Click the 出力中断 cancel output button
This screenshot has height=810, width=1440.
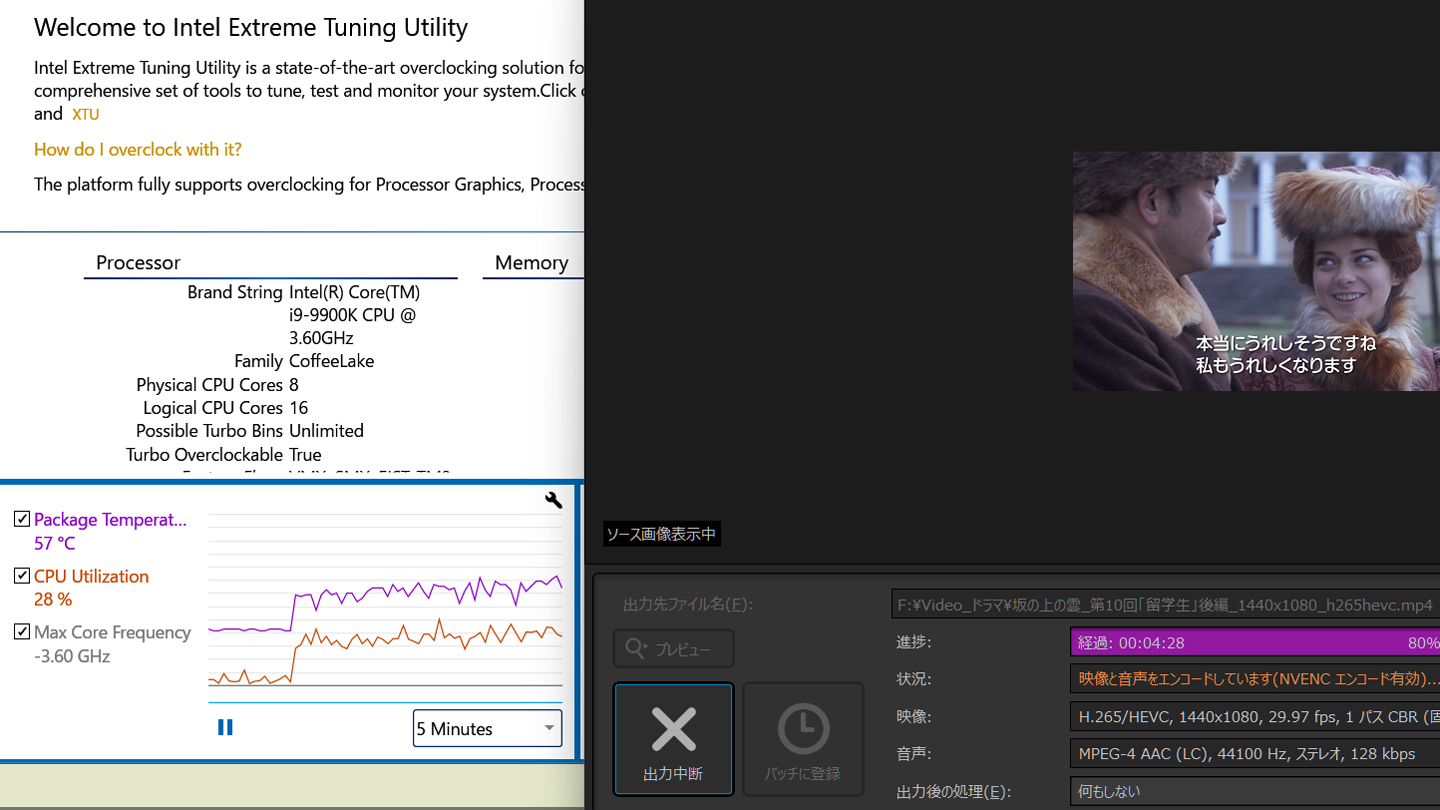(673, 739)
